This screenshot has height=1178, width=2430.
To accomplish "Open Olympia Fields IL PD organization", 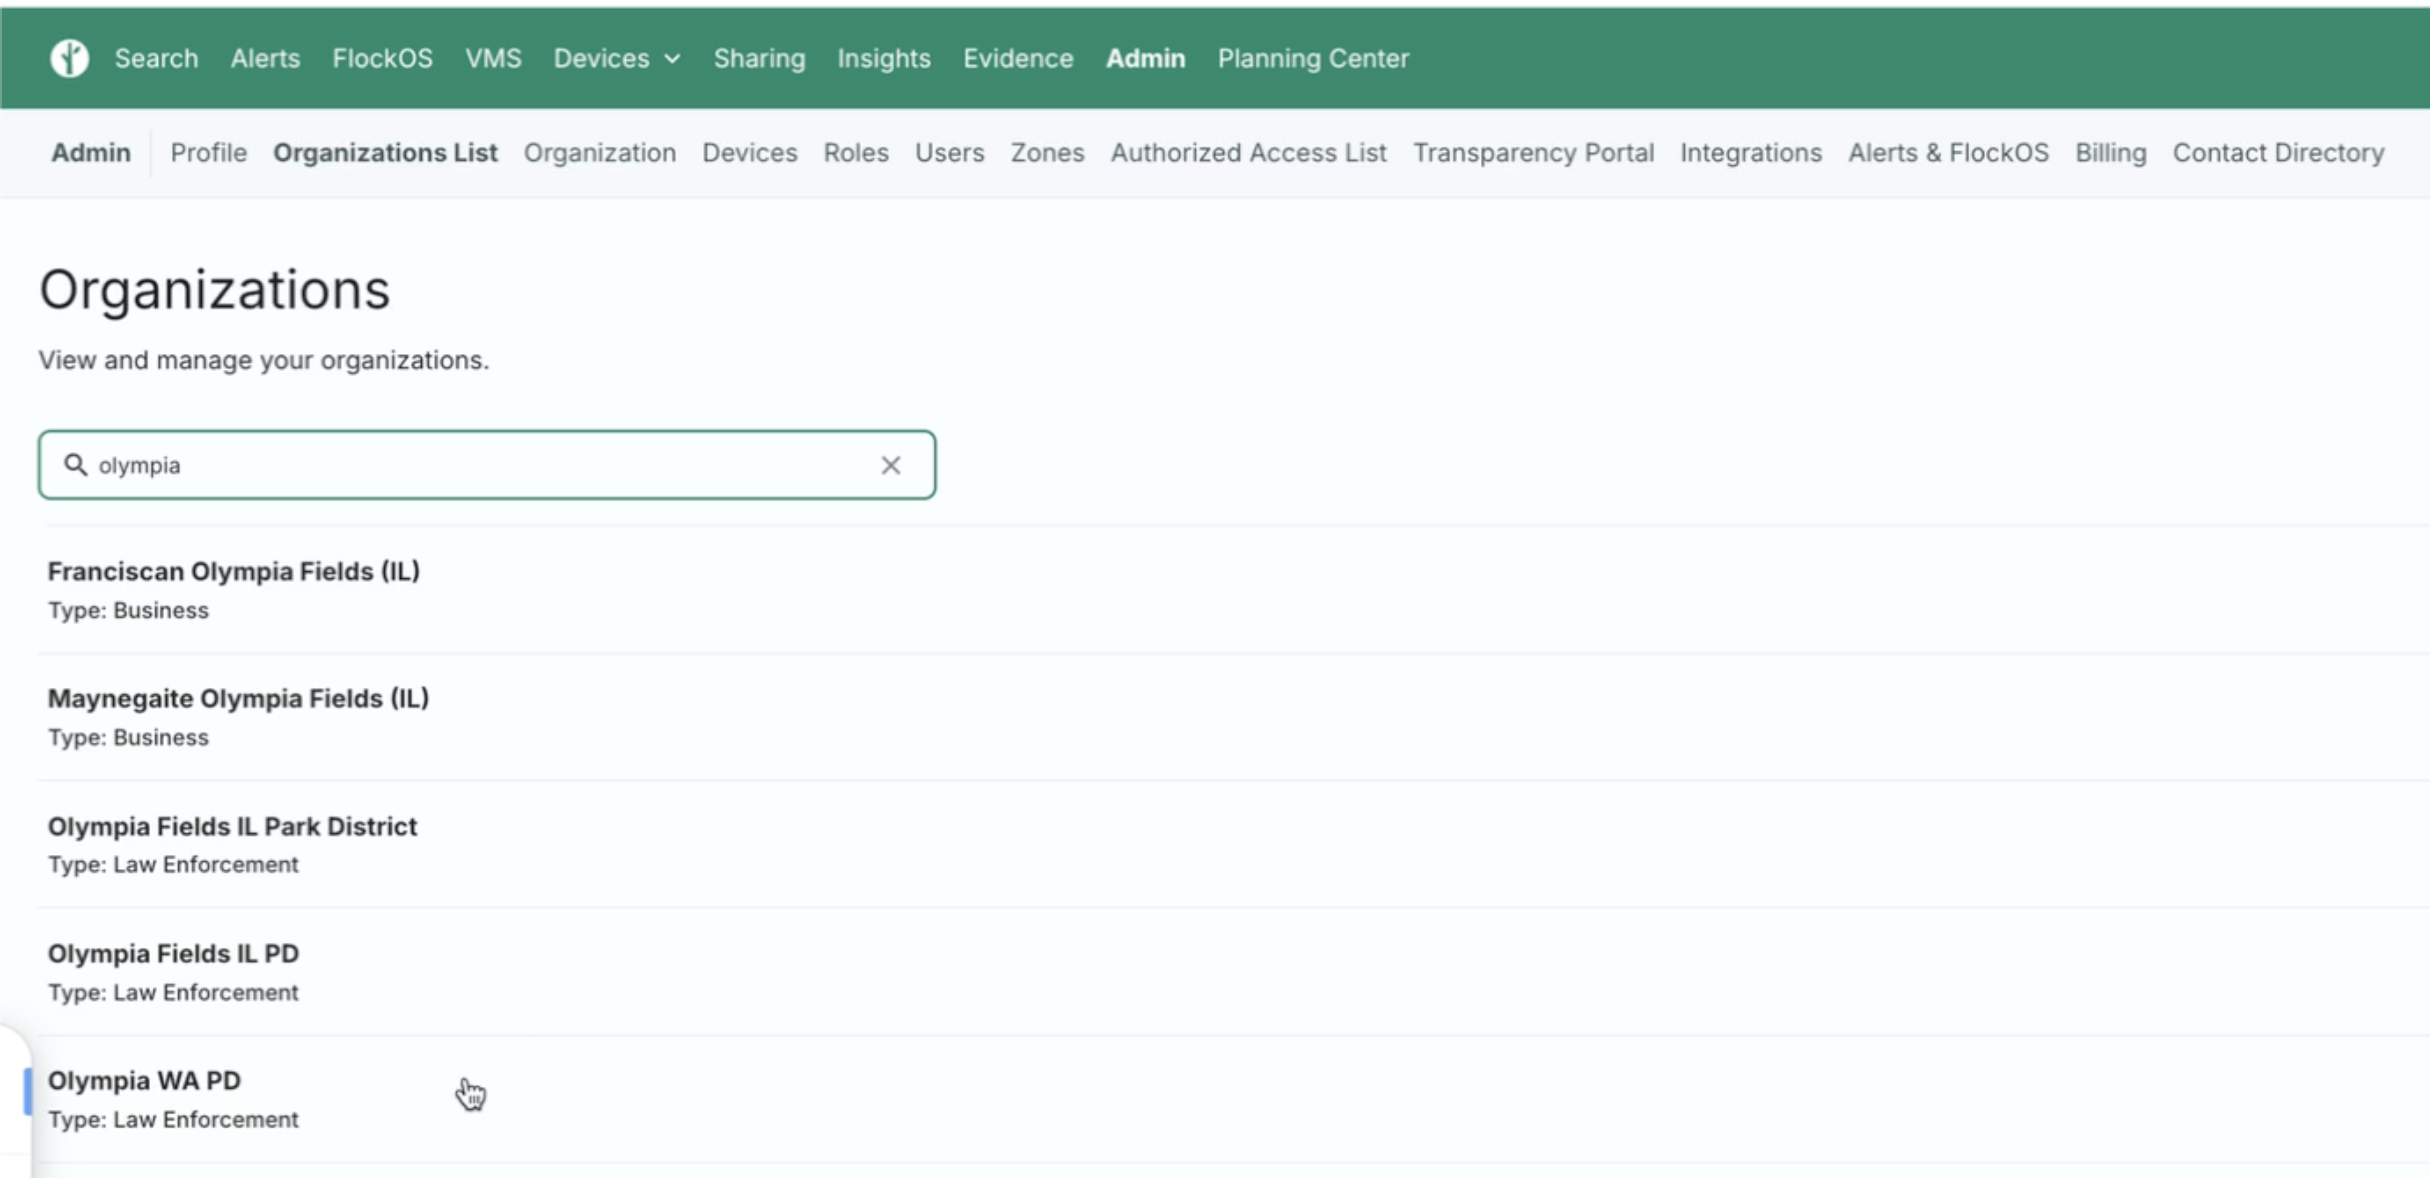I will [173, 953].
